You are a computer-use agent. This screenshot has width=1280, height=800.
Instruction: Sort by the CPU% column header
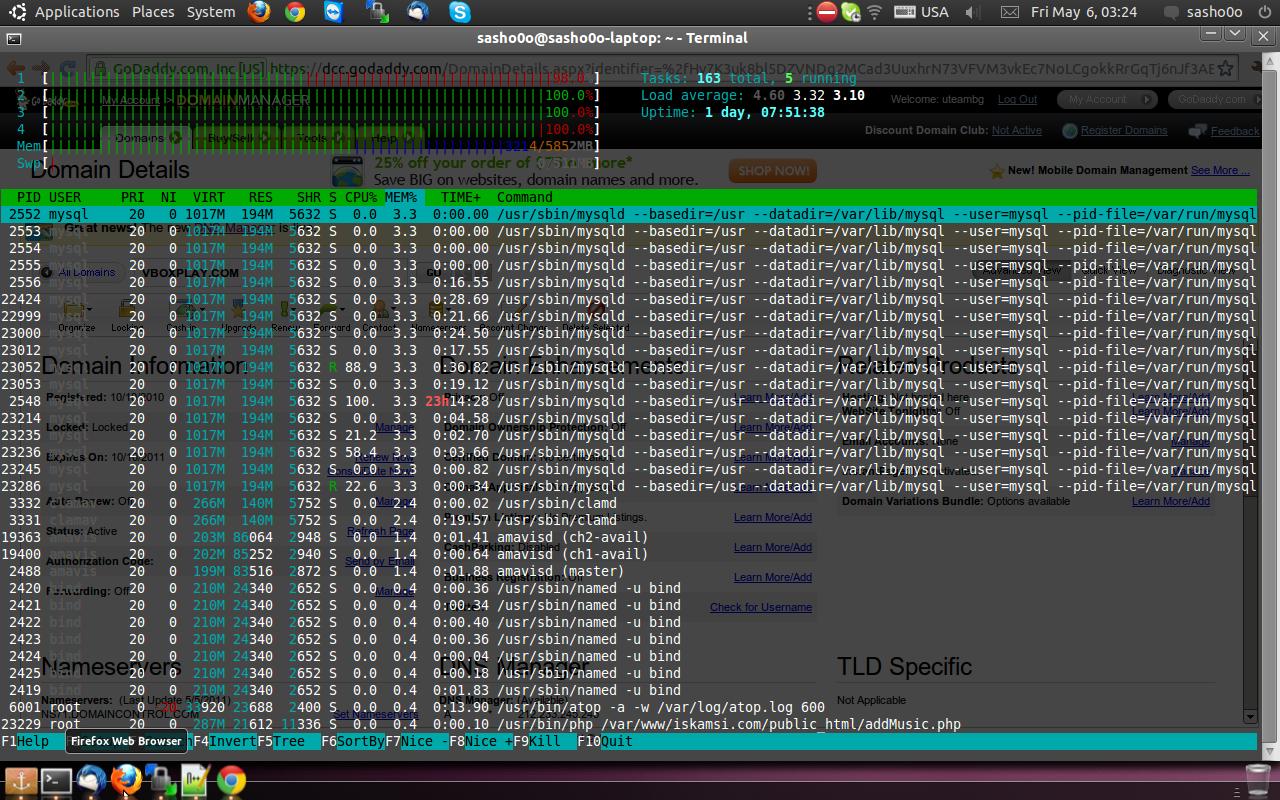[x=361, y=197]
